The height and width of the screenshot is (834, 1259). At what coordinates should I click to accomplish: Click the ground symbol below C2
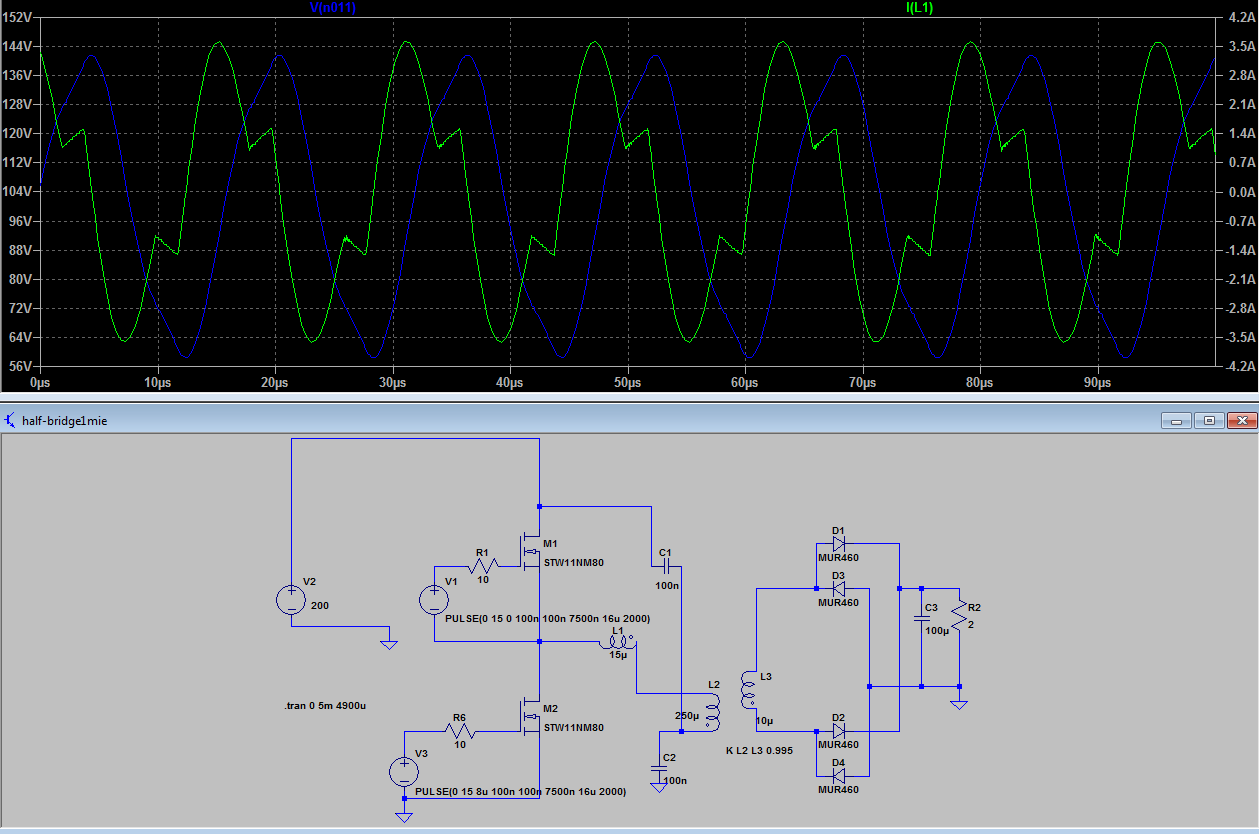(x=658, y=787)
